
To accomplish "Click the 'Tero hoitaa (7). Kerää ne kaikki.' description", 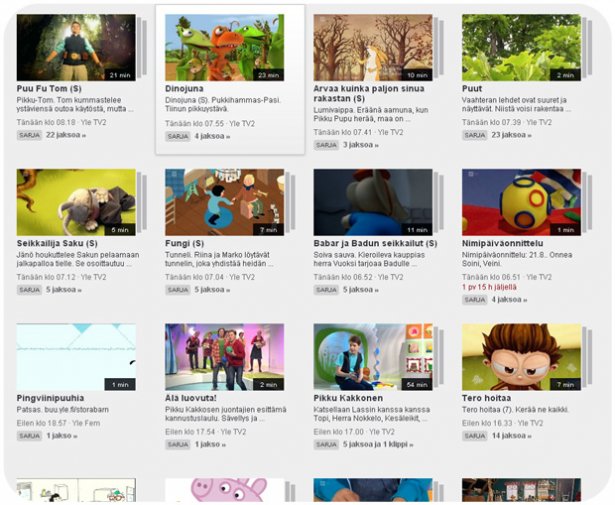I will [x=515, y=410].
